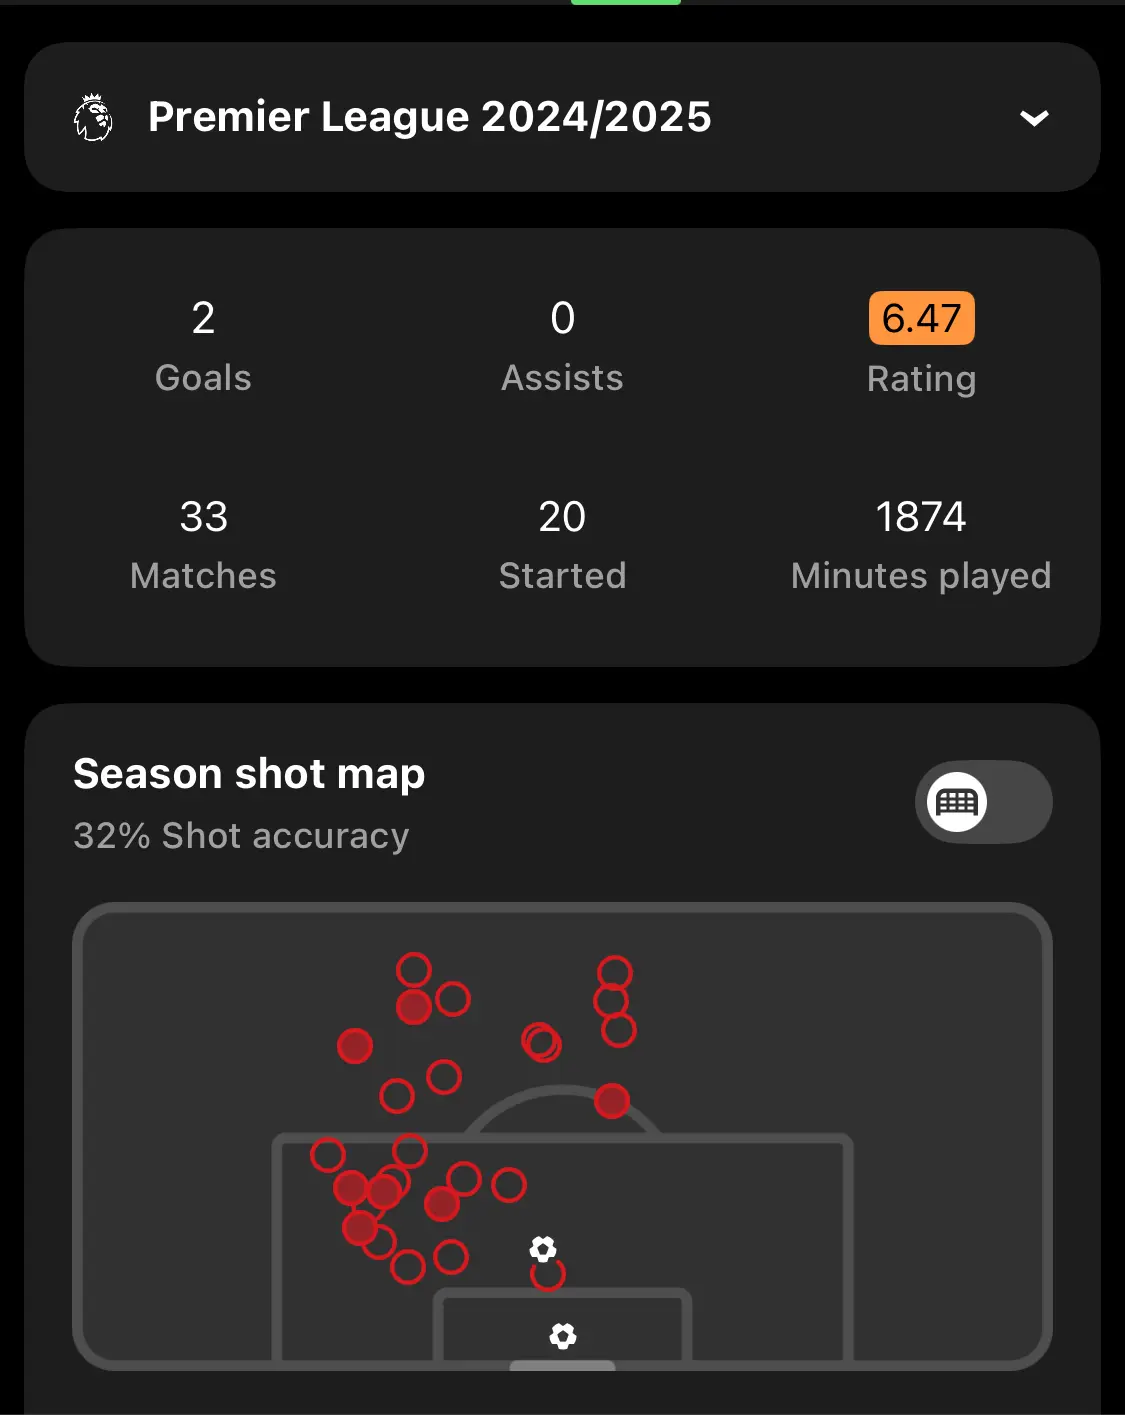This screenshot has height=1415, width=1125.
Task: Select the filled shot marker farthest left outside box
Action: point(355,1046)
